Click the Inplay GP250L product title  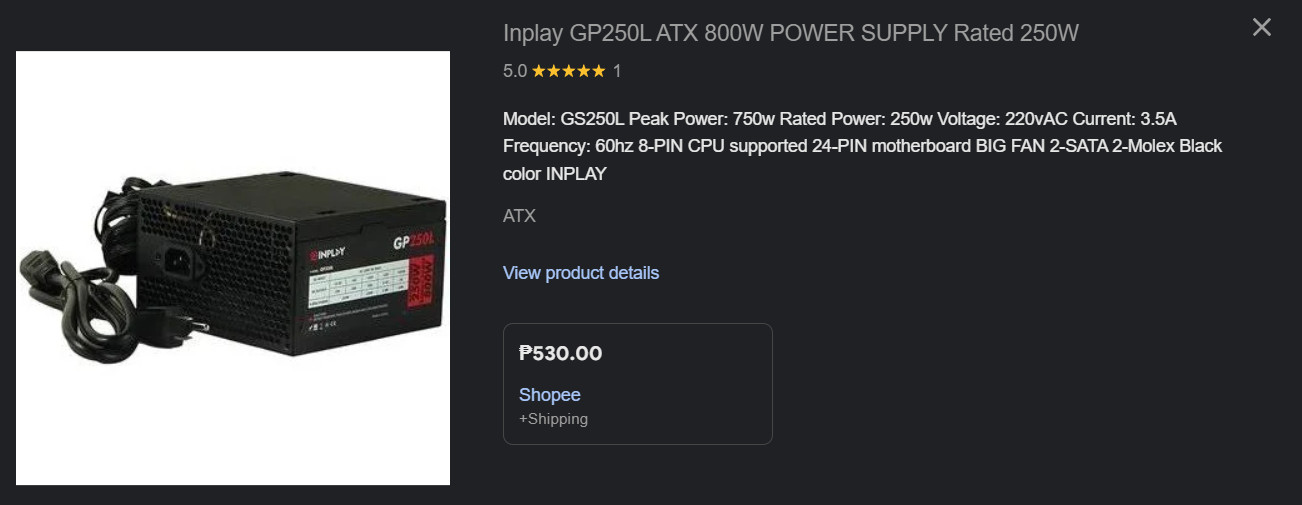[790, 33]
